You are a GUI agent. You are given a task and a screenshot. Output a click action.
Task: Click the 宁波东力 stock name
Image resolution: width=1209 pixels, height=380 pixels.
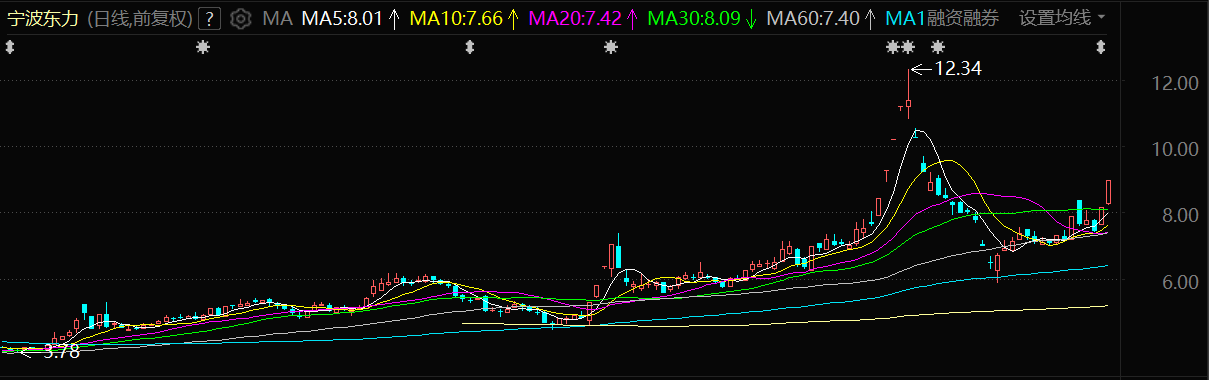pyautogui.click(x=43, y=18)
